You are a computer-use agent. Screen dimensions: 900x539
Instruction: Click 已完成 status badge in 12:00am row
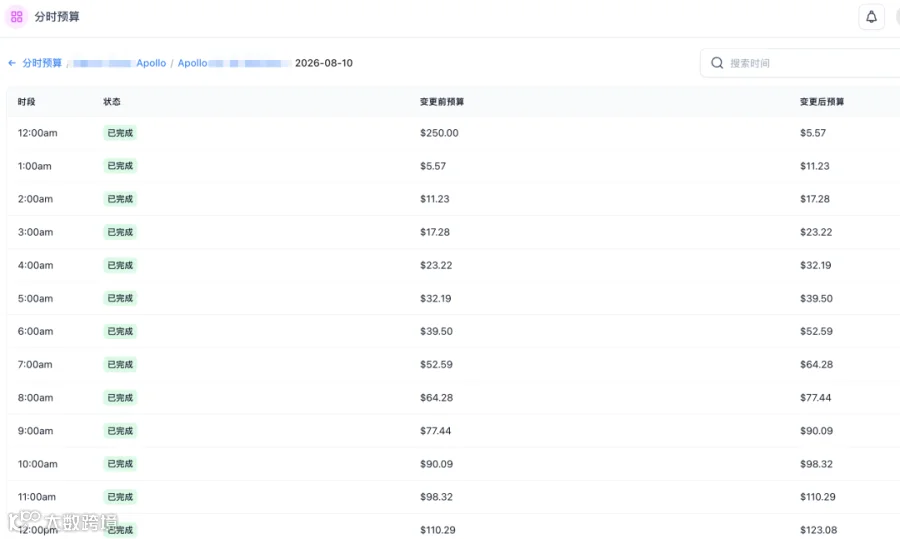pos(120,133)
